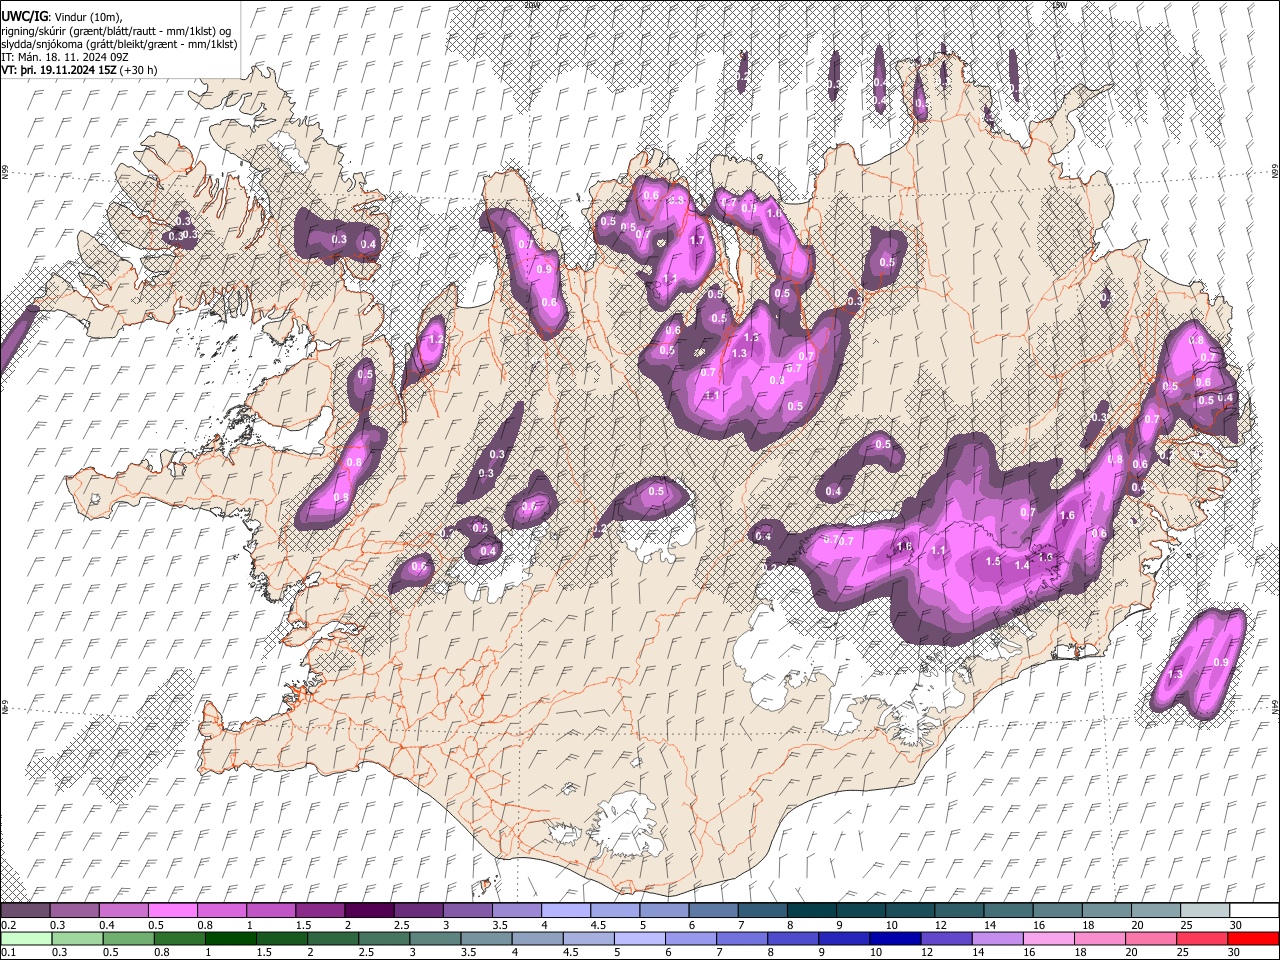Click the dark teal 8–9 snow legend swatch

[811, 910]
